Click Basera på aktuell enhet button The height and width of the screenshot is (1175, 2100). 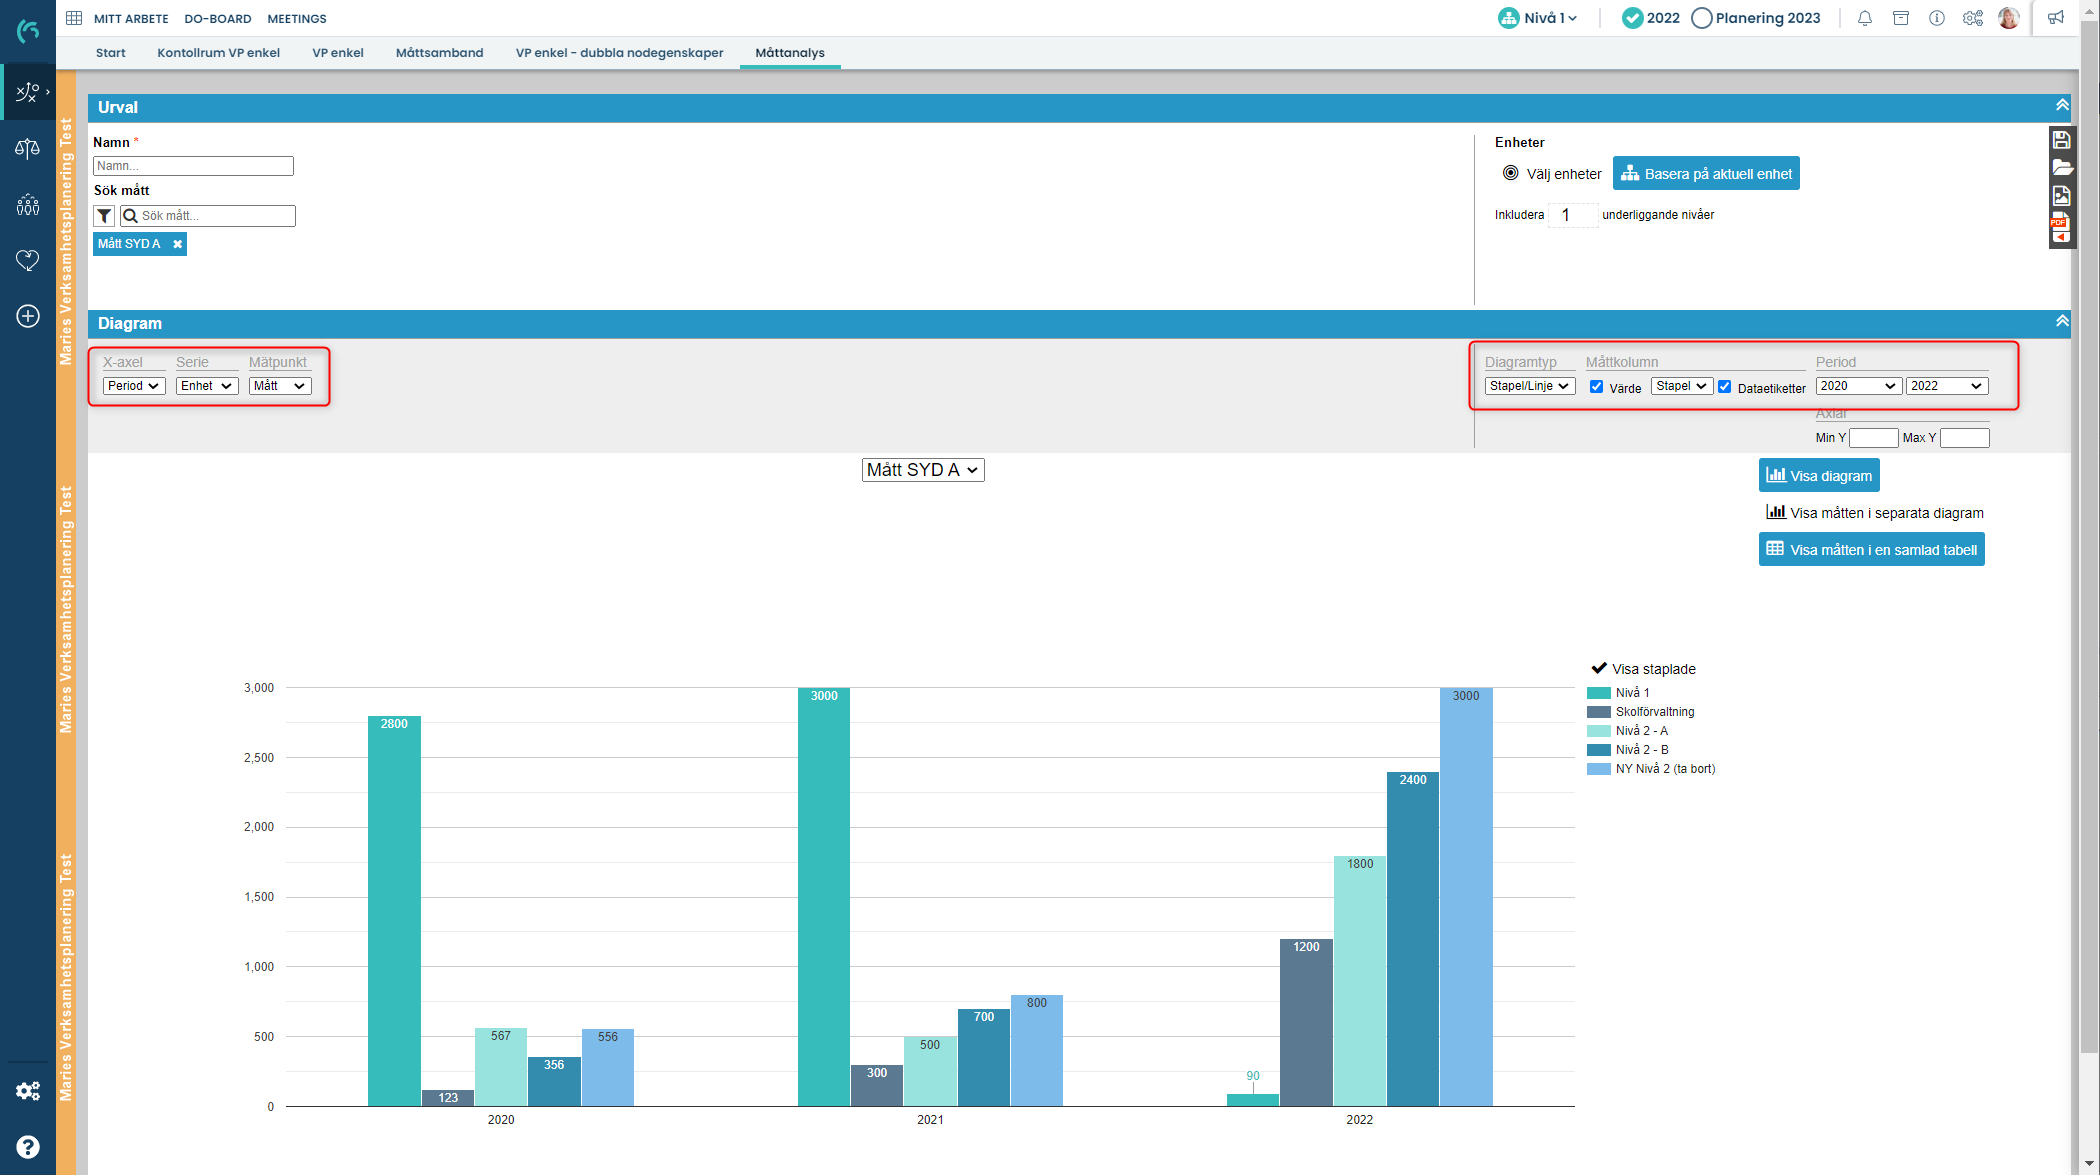pyautogui.click(x=1706, y=174)
